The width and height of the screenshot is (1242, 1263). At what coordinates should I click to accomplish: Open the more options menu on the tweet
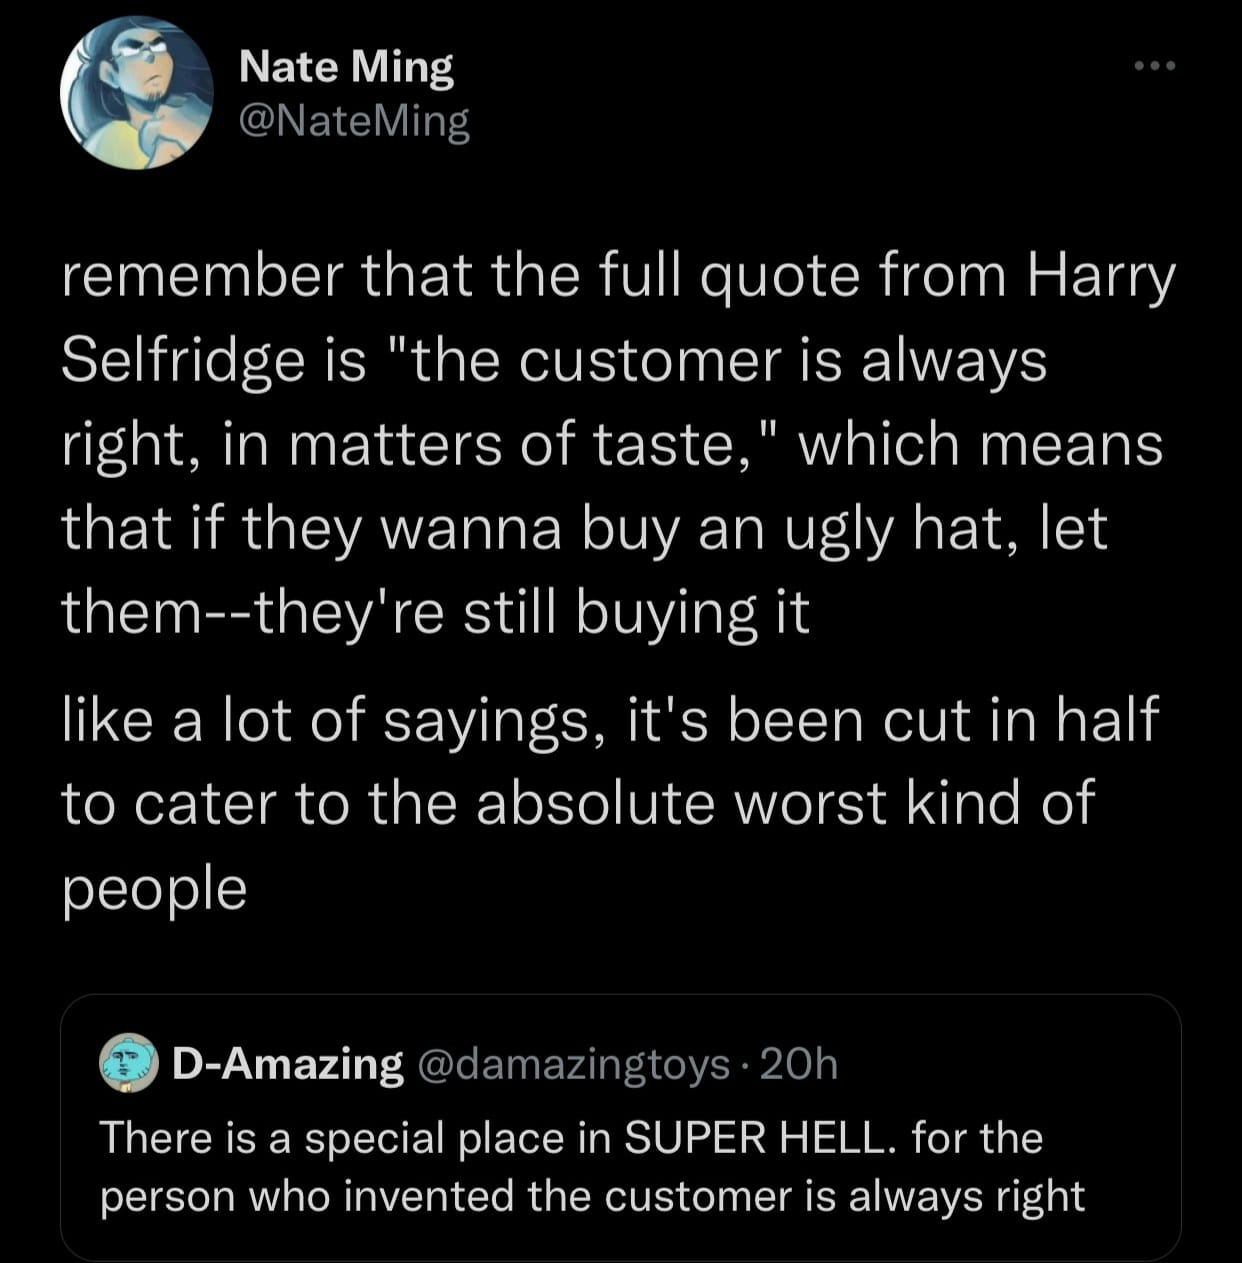(1154, 63)
